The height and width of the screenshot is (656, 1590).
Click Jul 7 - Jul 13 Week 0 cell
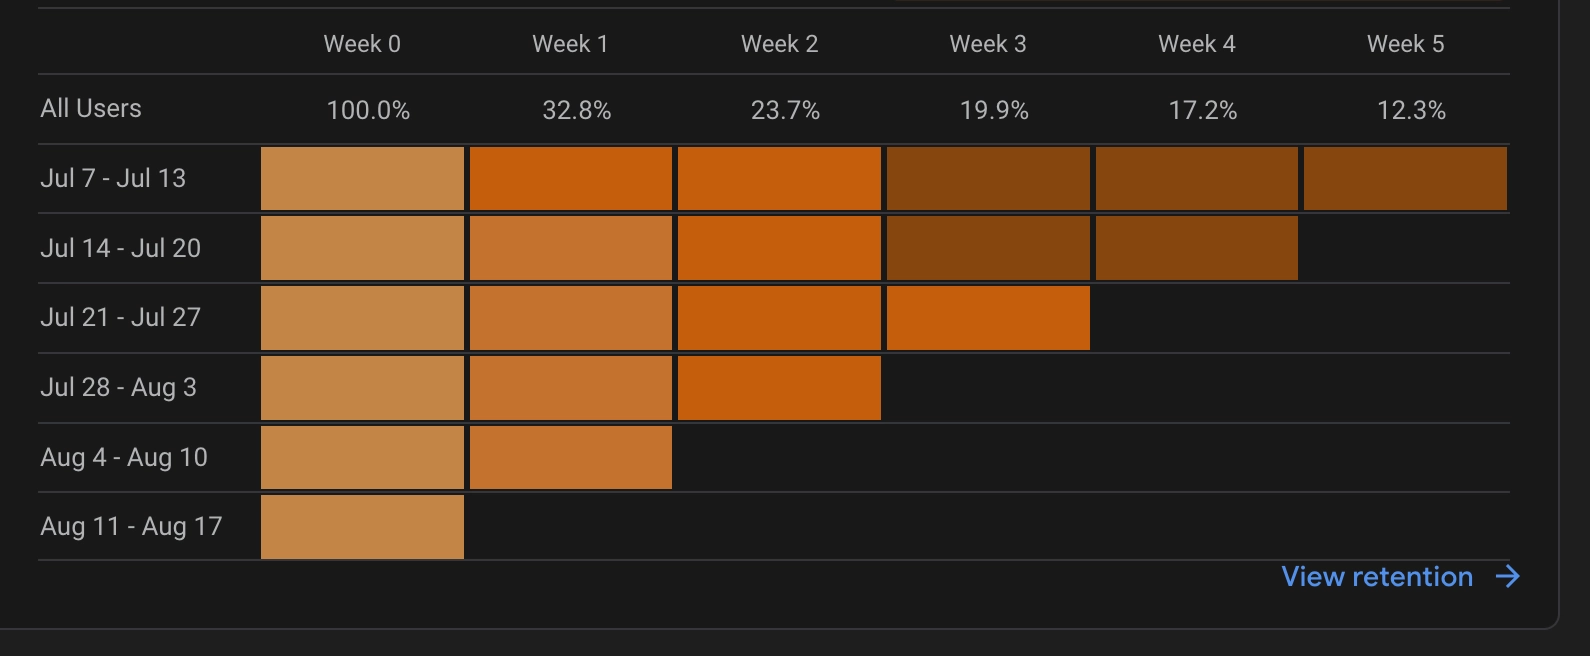(362, 179)
